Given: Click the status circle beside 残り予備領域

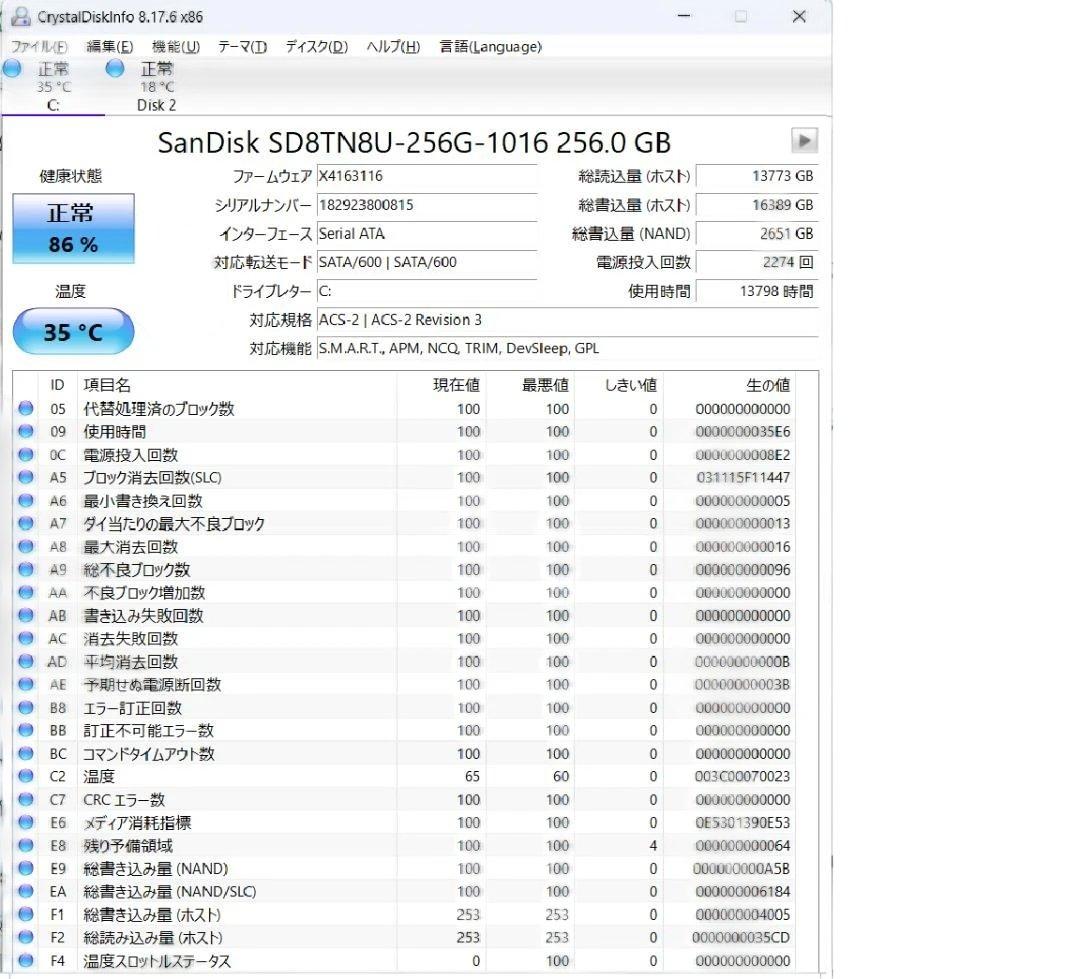Looking at the screenshot, I should [x=25, y=845].
